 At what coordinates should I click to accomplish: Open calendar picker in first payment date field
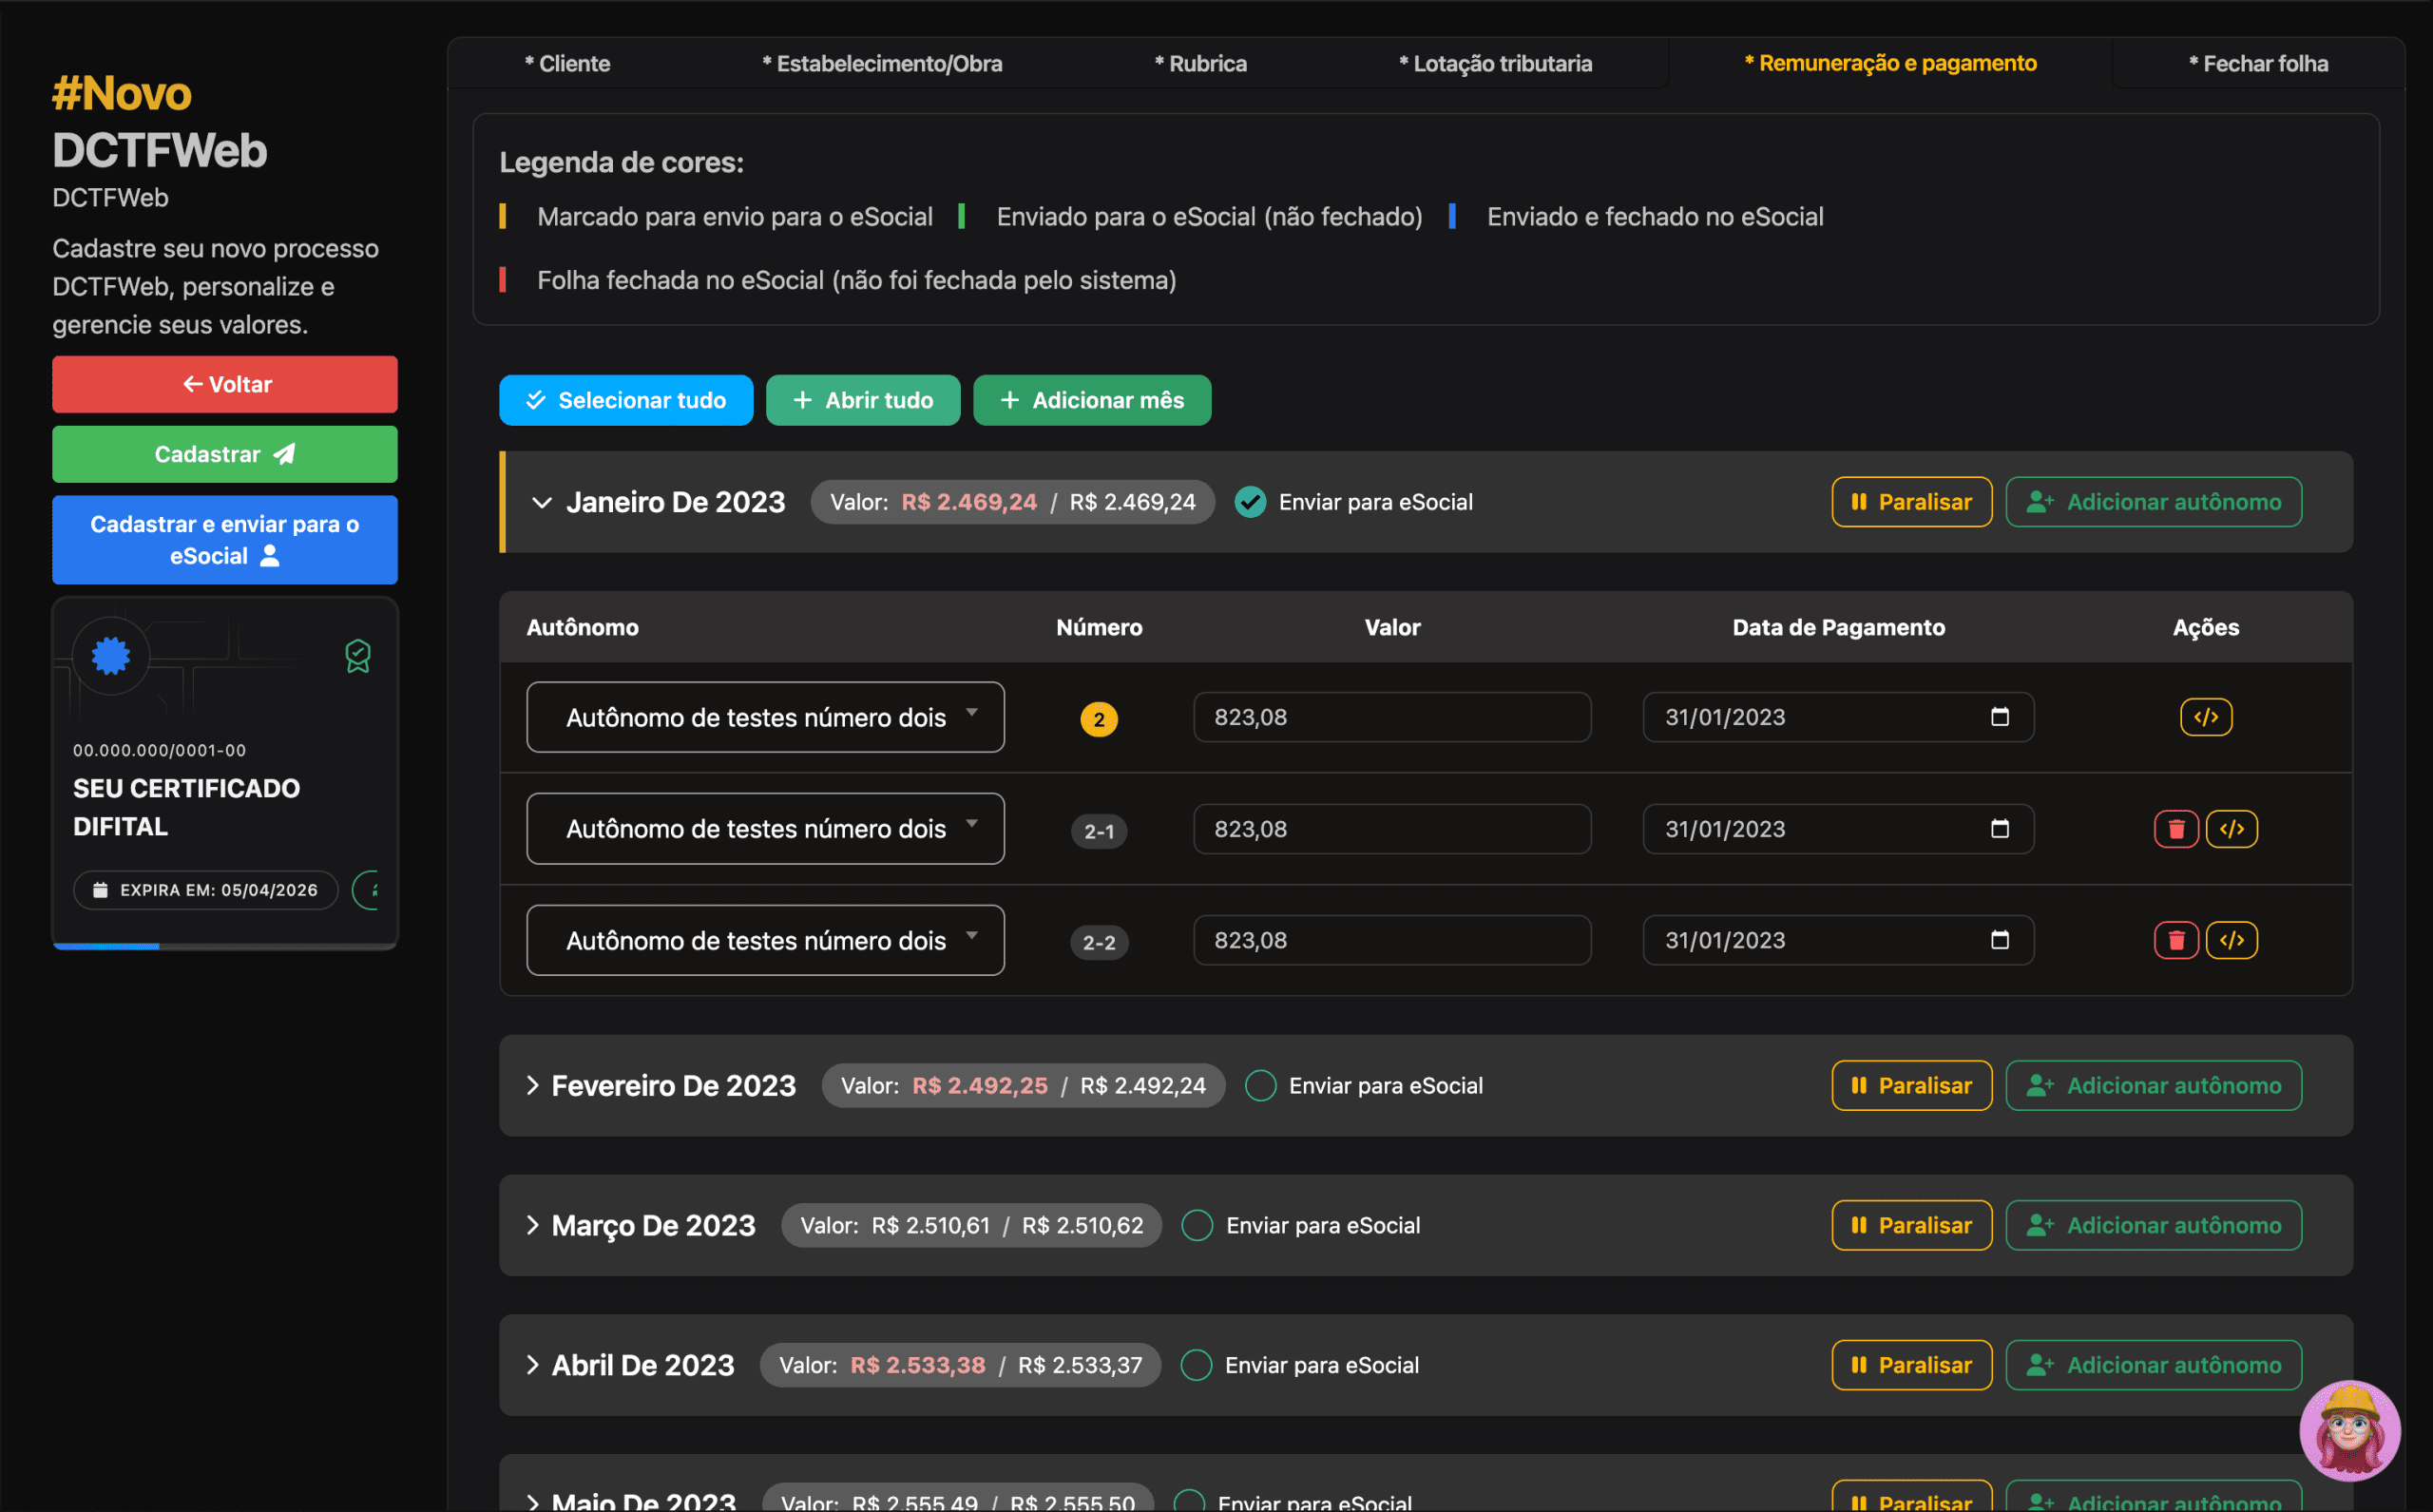(x=1999, y=717)
